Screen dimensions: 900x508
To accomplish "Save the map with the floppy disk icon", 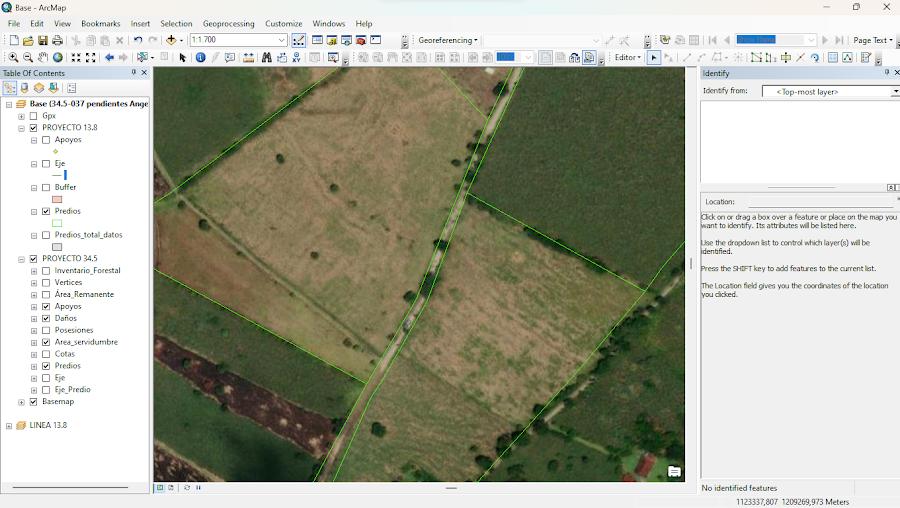I will 42,40.
